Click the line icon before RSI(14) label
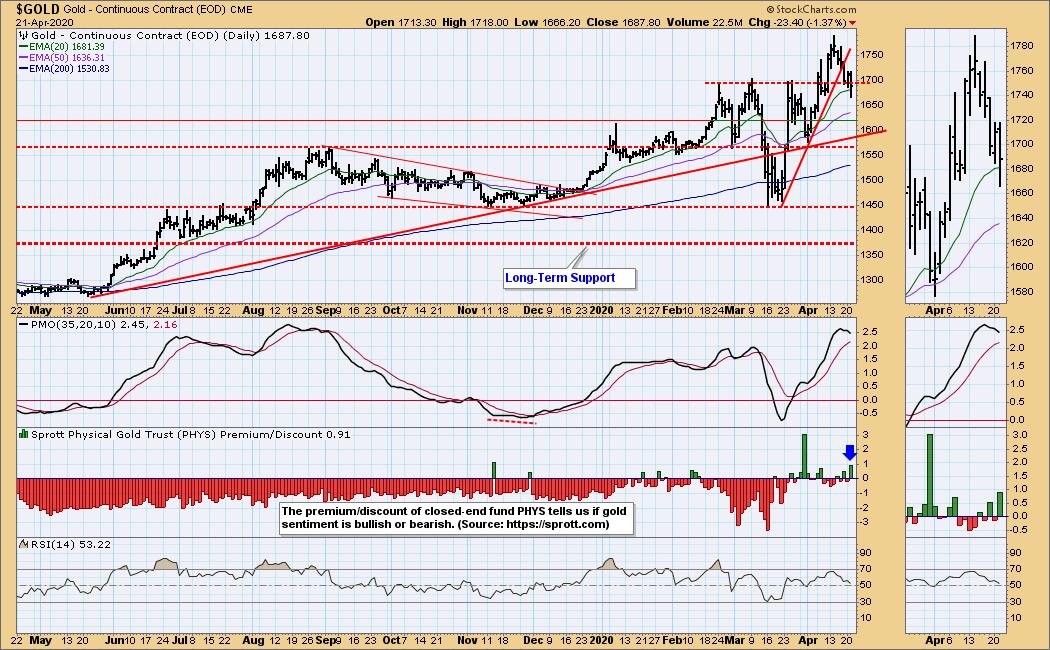Screen dimensions: 1050x650 pos(24,544)
